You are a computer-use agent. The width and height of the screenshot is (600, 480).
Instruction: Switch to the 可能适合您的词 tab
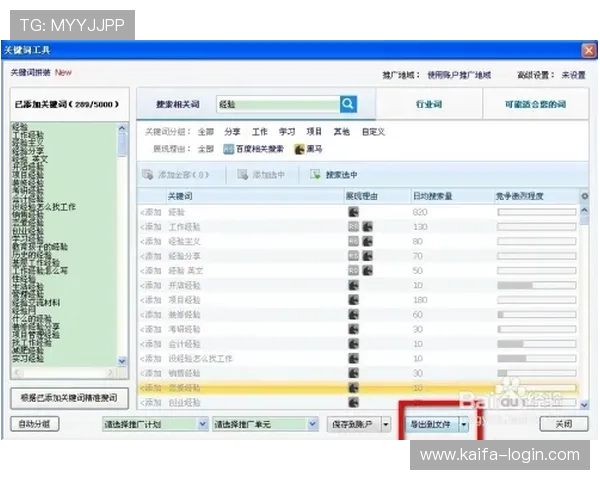click(535, 104)
